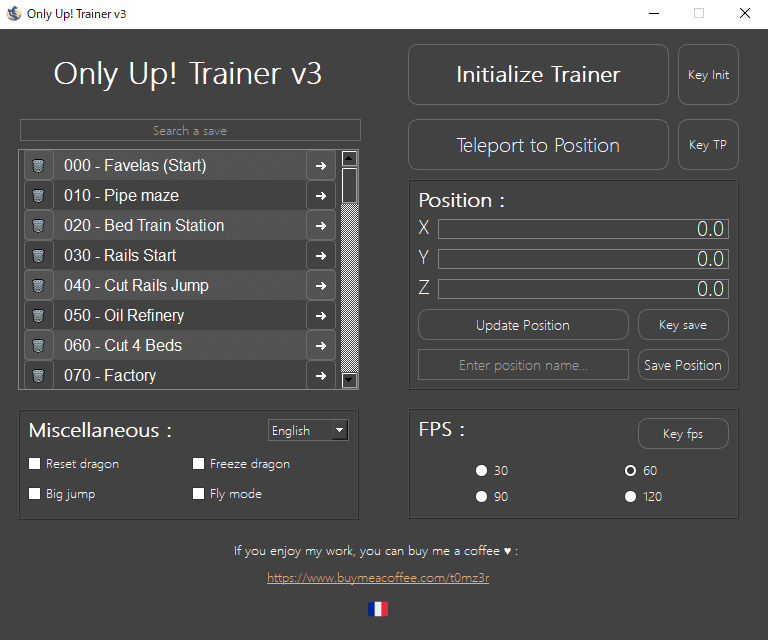The image size is (768, 640).
Task: Load arrow for 000 - Favelas (Start)
Action: 321,166
